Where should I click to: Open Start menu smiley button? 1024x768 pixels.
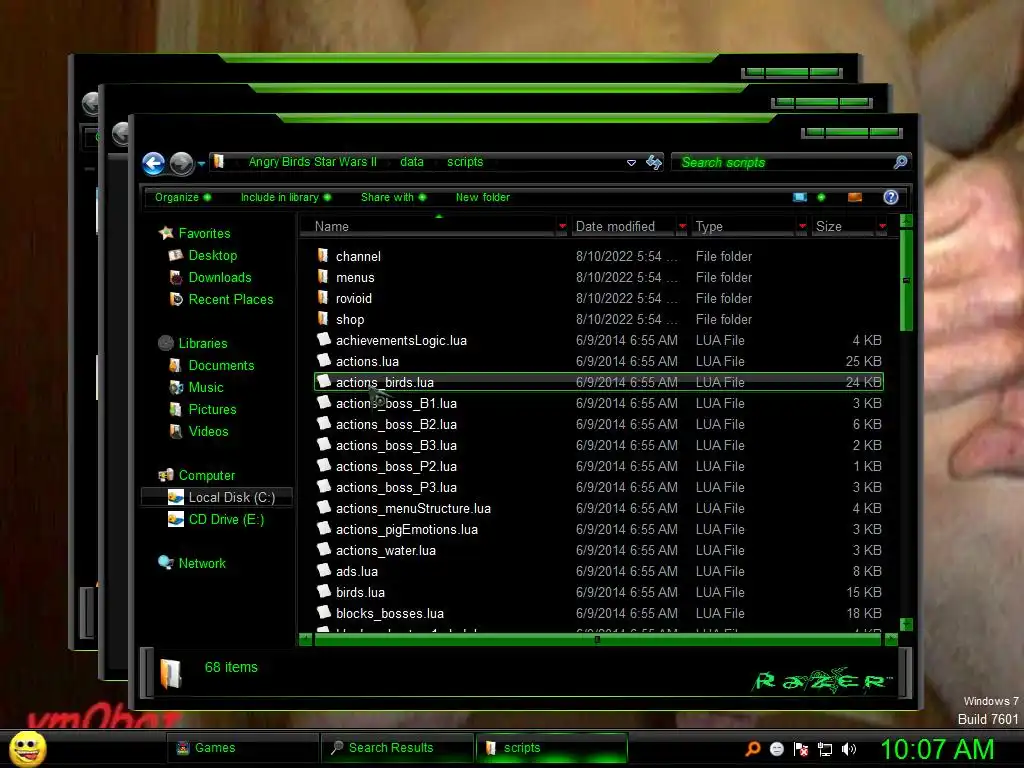pyautogui.click(x=27, y=748)
